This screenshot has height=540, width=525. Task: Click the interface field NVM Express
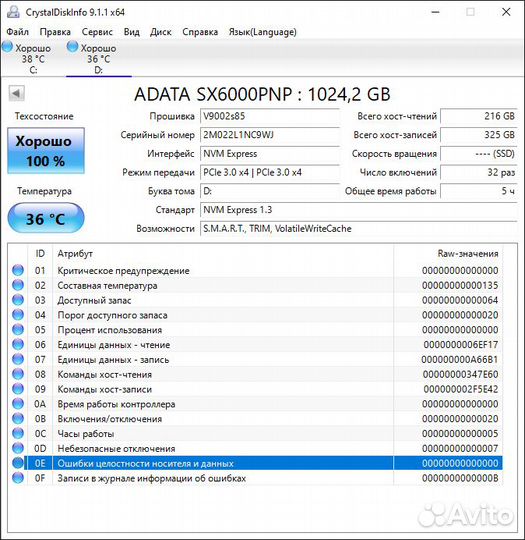(270, 154)
